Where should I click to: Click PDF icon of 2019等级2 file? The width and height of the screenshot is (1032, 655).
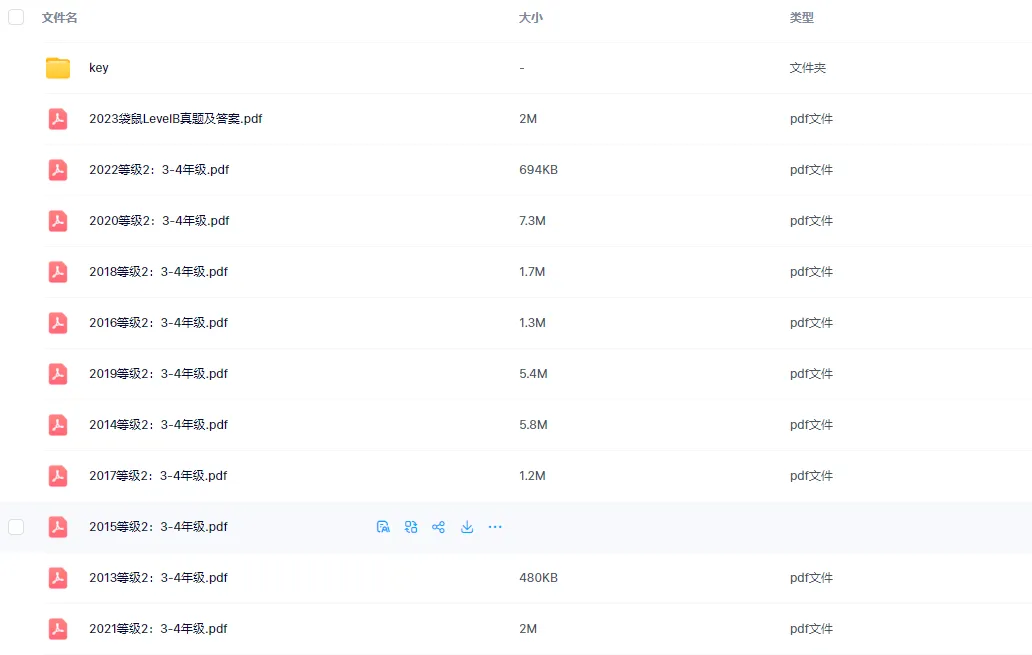(x=58, y=374)
